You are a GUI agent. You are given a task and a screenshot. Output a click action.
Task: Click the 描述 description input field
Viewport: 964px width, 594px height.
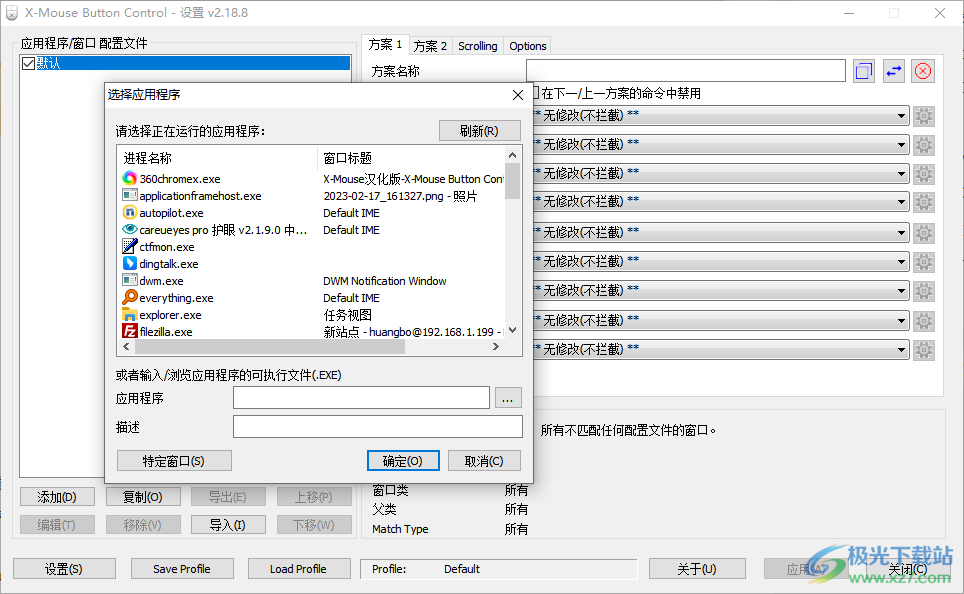click(378, 427)
